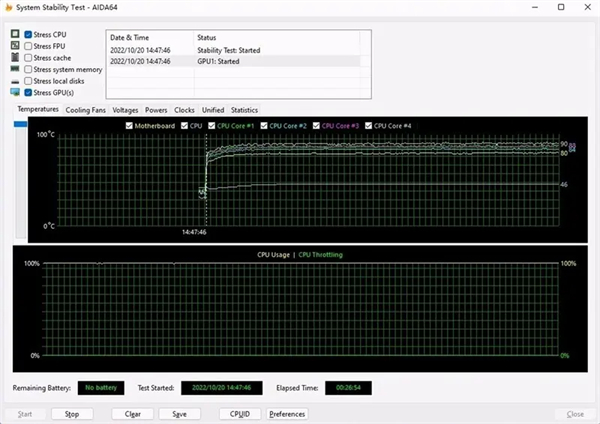Enable the Stress system memory checkbox
This screenshot has width=600, height=424.
28,70
